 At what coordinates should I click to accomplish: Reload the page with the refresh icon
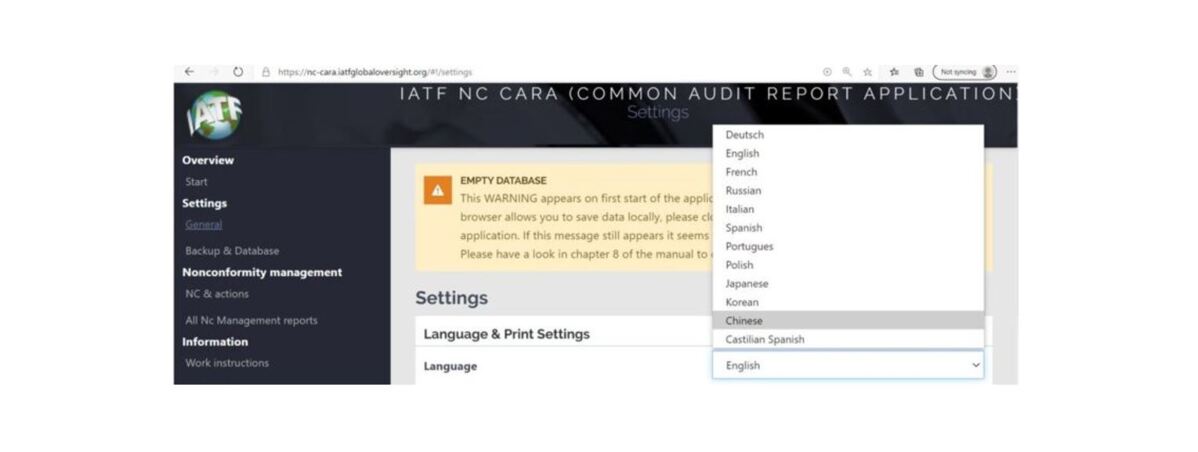click(238, 72)
